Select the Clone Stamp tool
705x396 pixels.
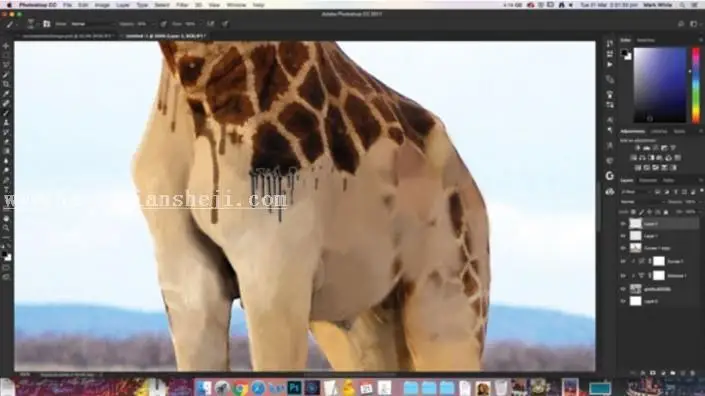click(6, 122)
